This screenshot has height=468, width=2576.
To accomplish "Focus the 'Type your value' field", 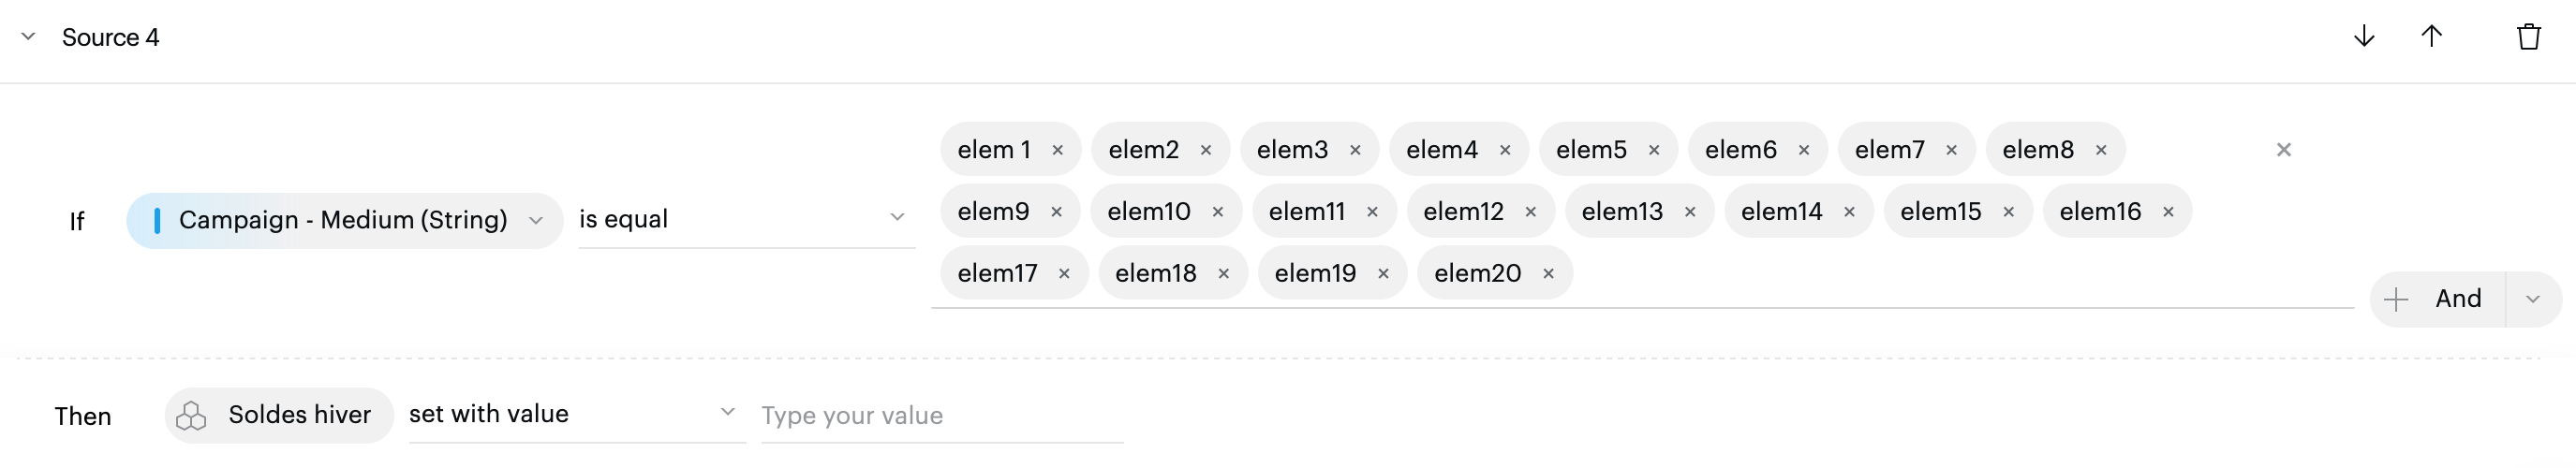I will click(x=940, y=415).
